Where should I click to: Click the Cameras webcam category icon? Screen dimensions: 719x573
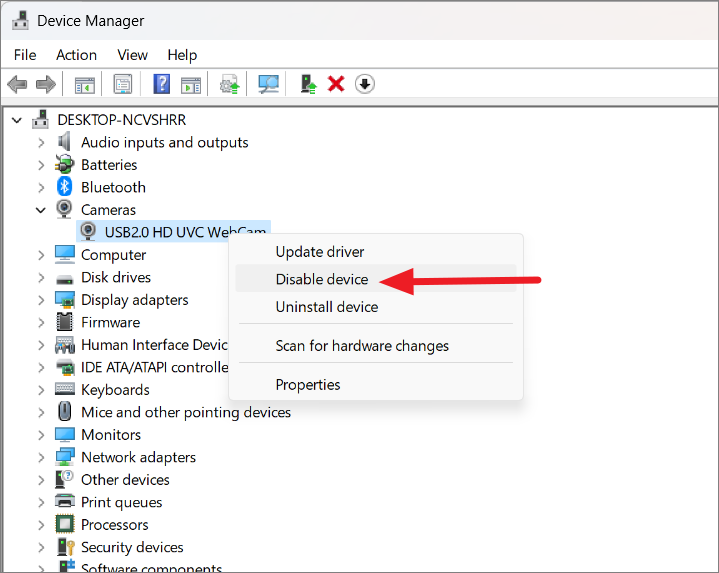coord(64,209)
